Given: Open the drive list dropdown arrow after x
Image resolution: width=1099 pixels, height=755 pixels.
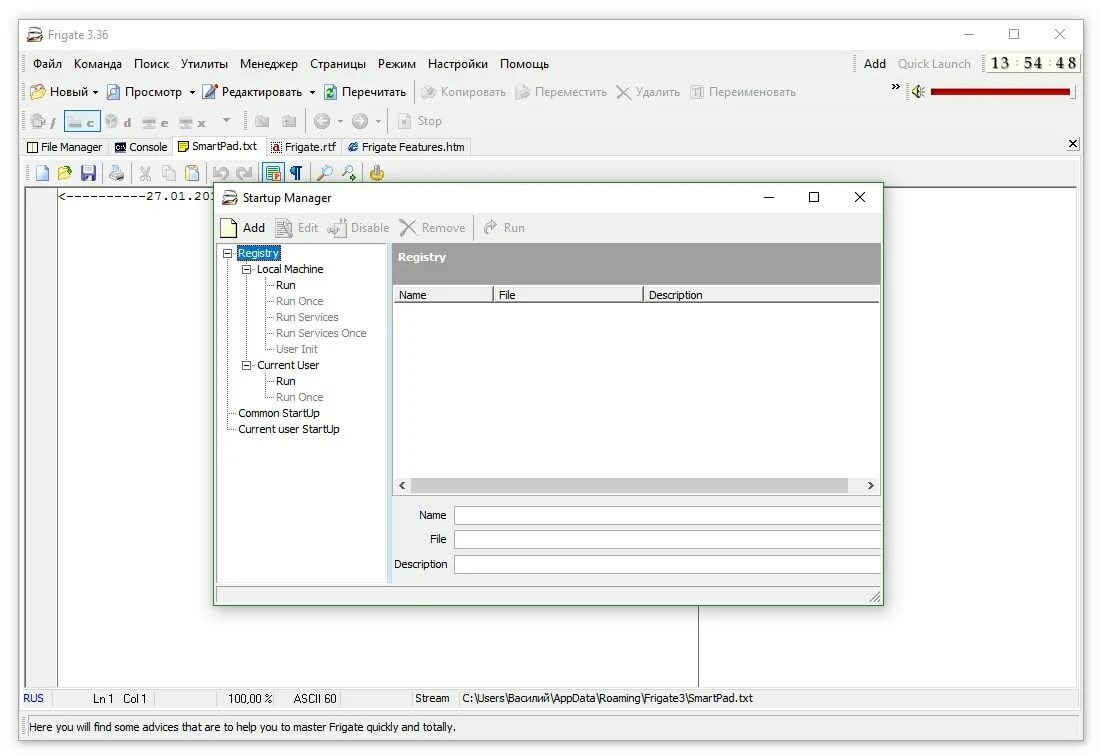Looking at the screenshot, I should click(x=226, y=121).
